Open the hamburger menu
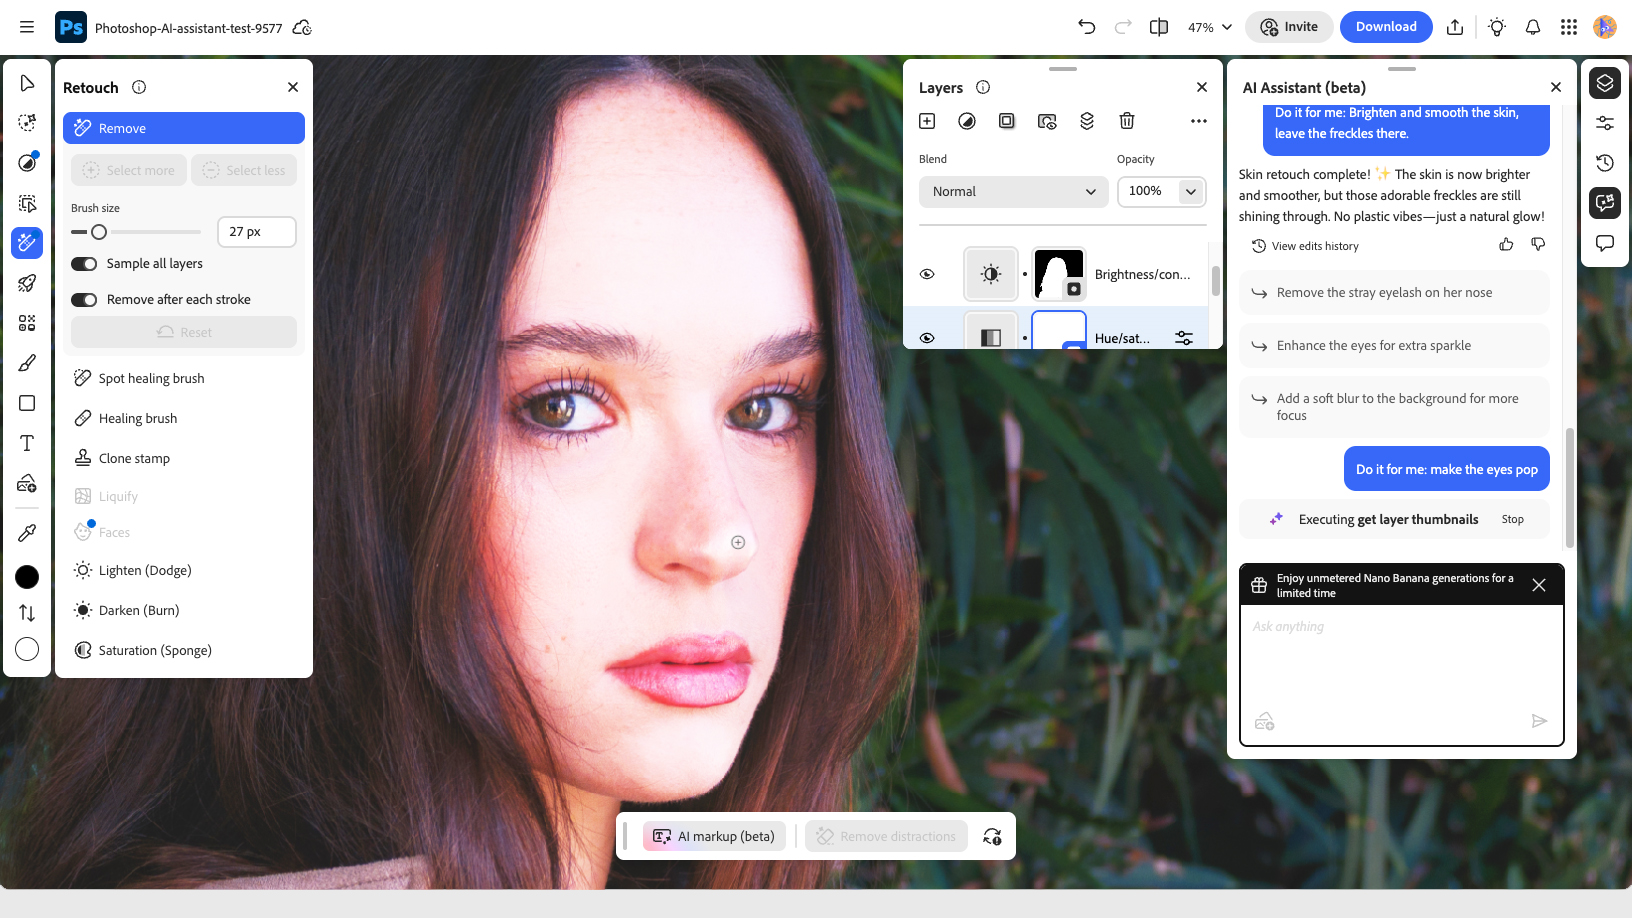The height and width of the screenshot is (918, 1632). click(26, 27)
